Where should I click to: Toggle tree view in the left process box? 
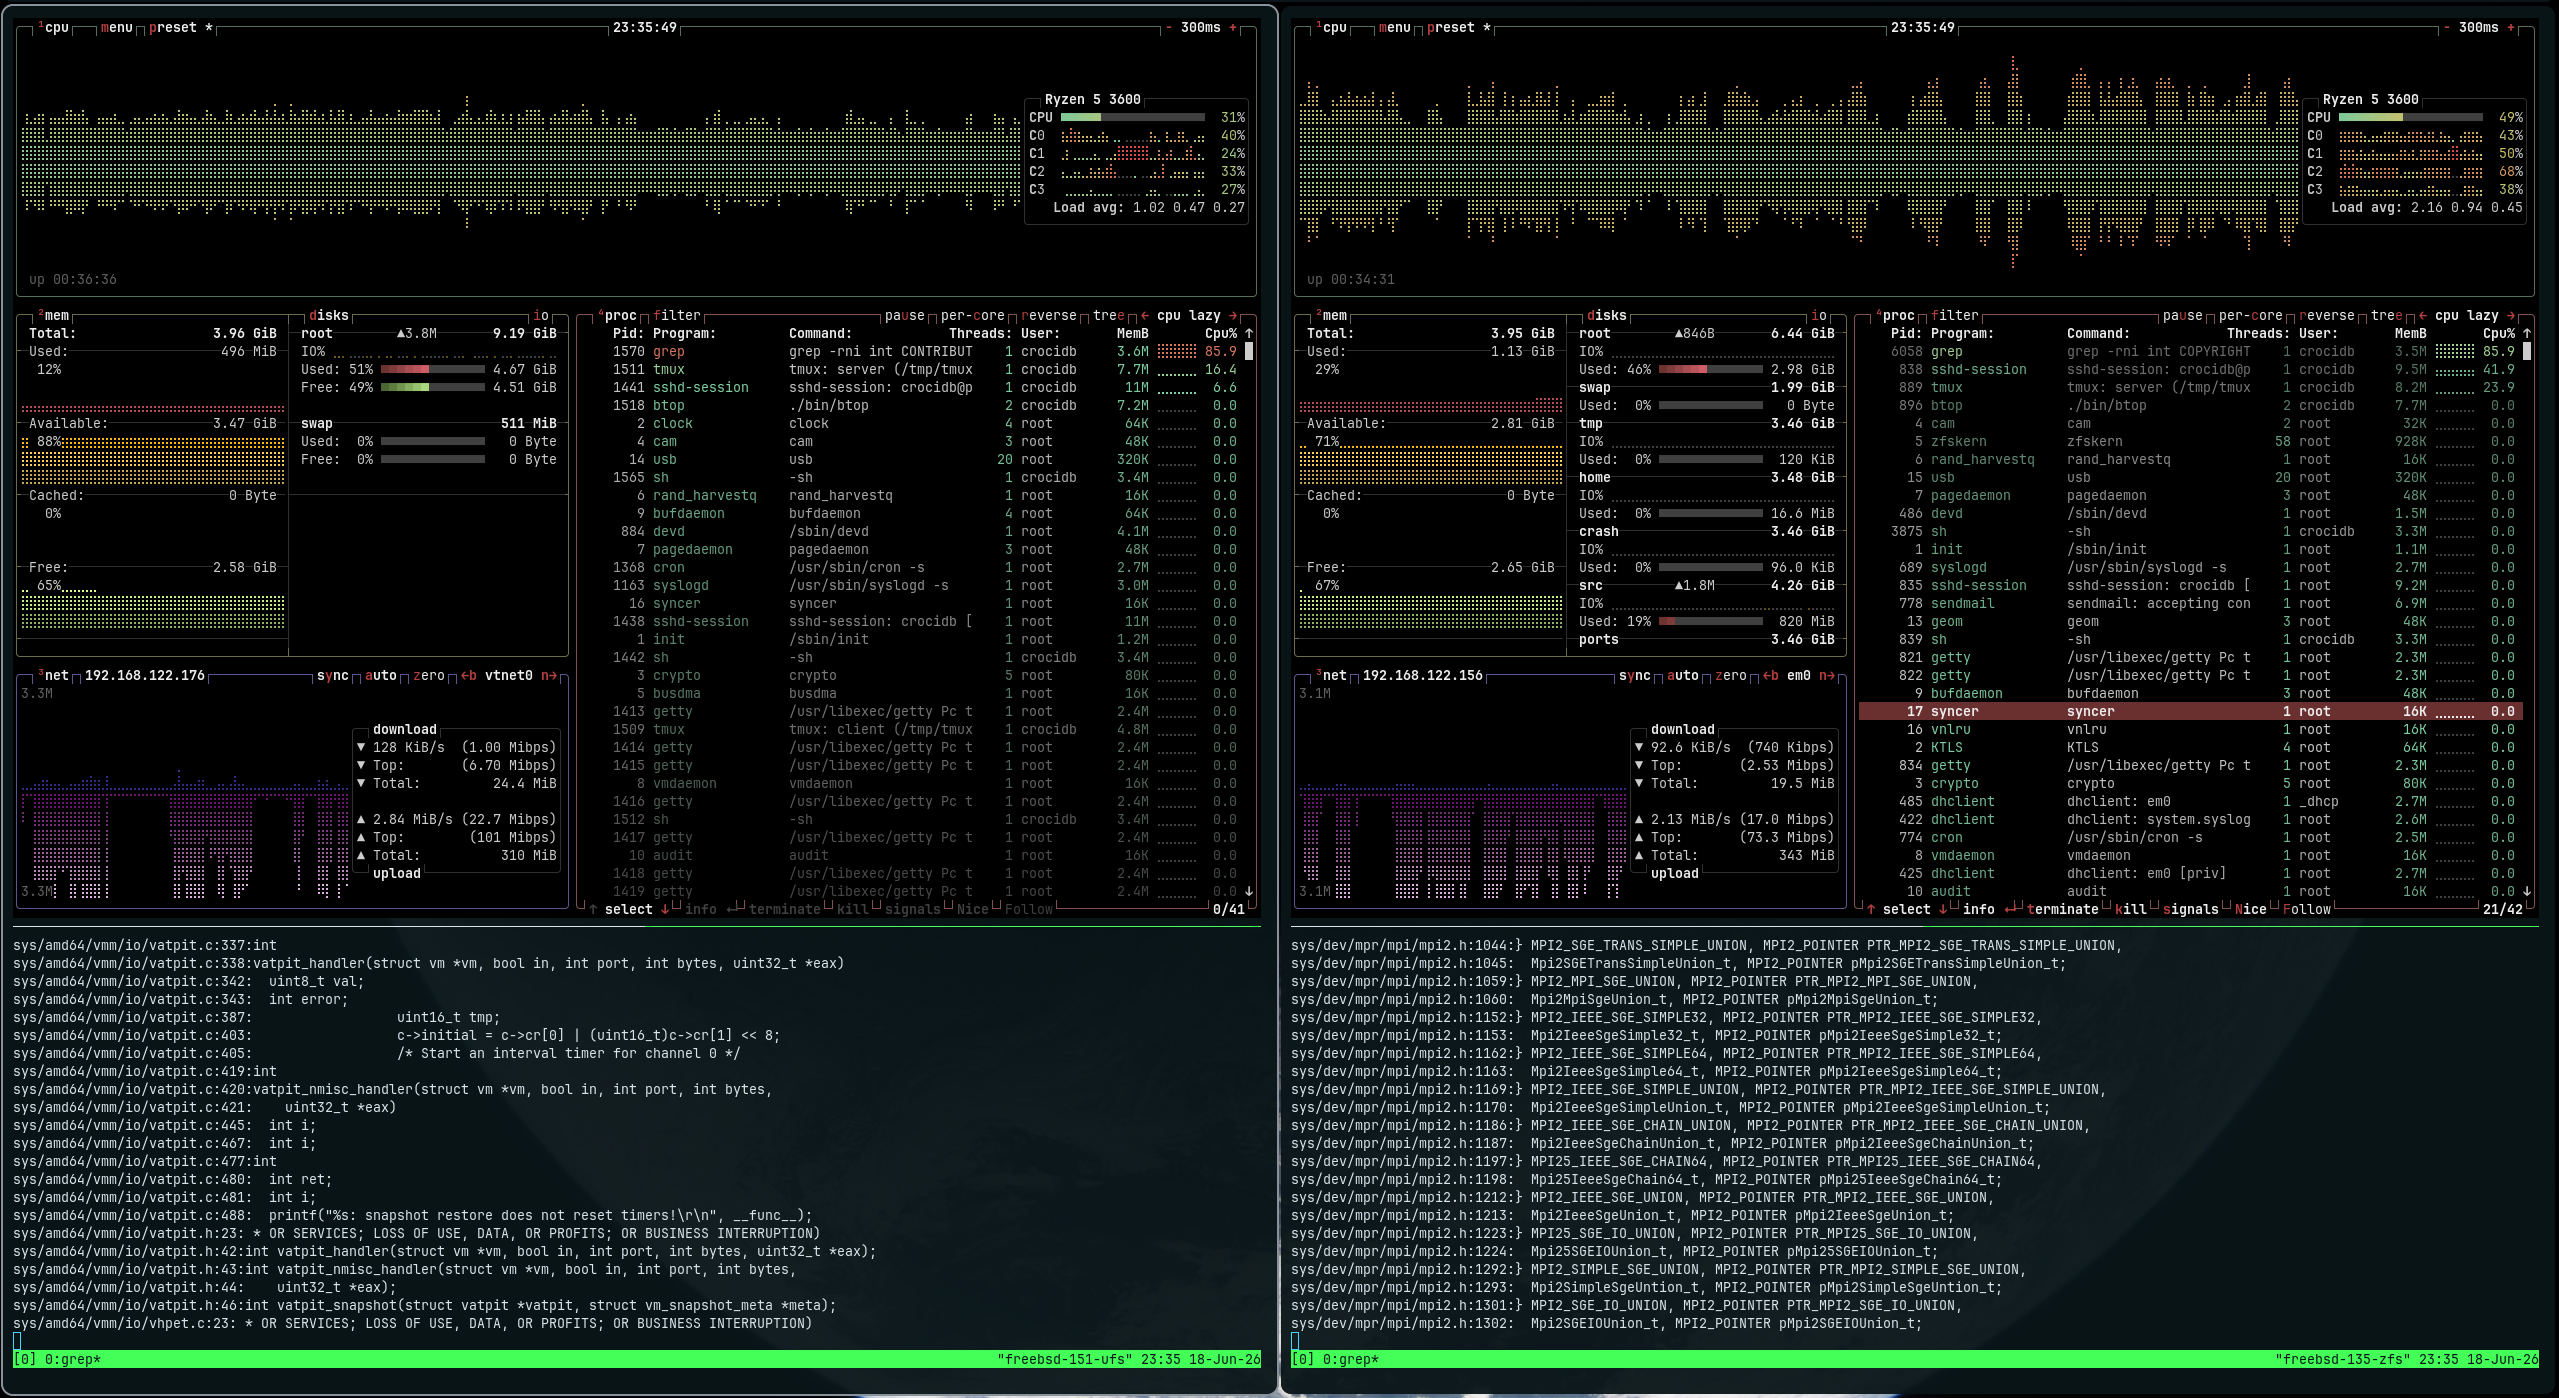click(x=1108, y=315)
